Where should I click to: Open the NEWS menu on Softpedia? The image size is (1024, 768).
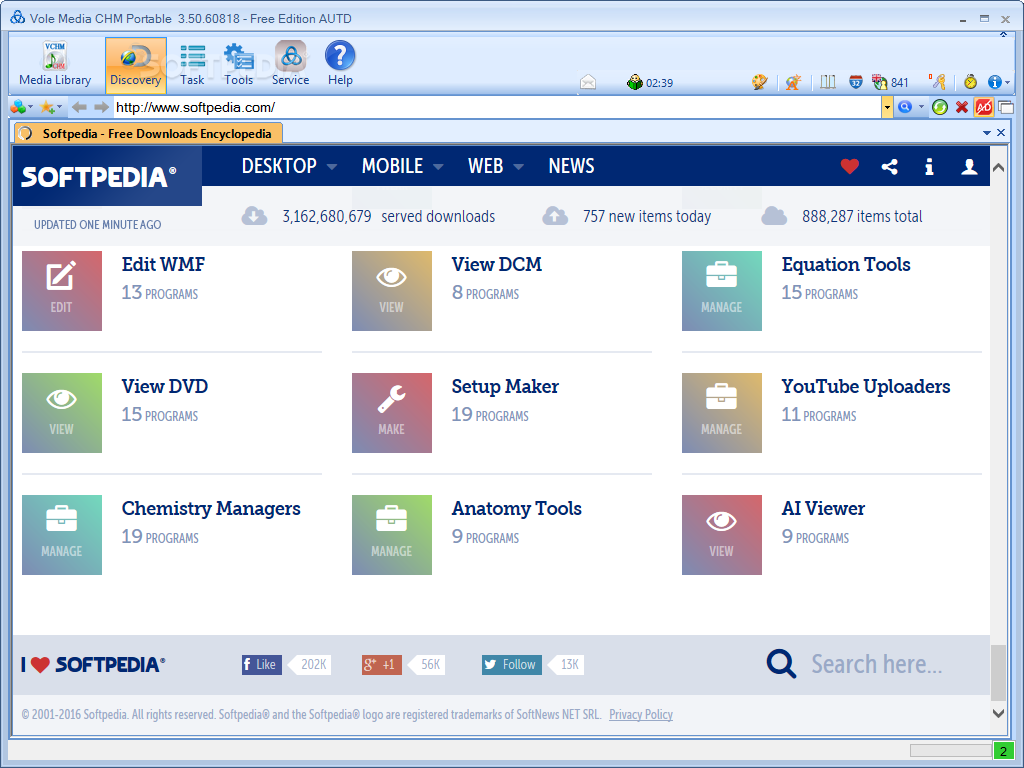(x=571, y=166)
